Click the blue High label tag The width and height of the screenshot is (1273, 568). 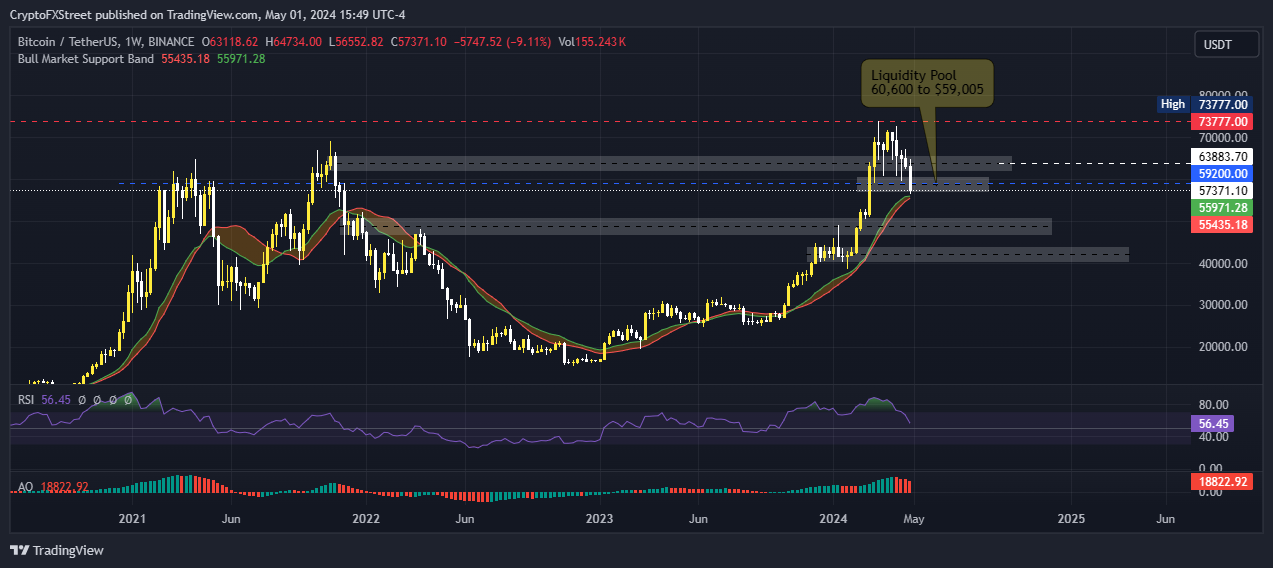(x=1172, y=104)
